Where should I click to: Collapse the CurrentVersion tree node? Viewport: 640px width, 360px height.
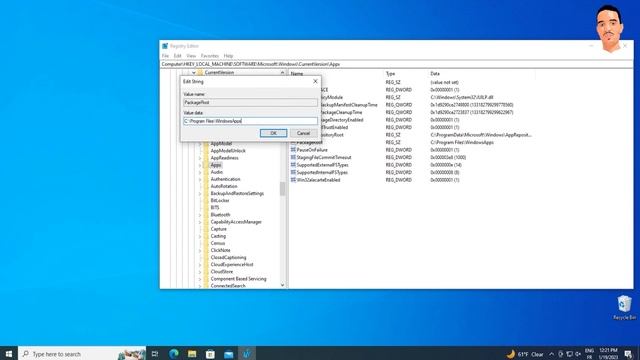pyautogui.click(x=193, y=73)
